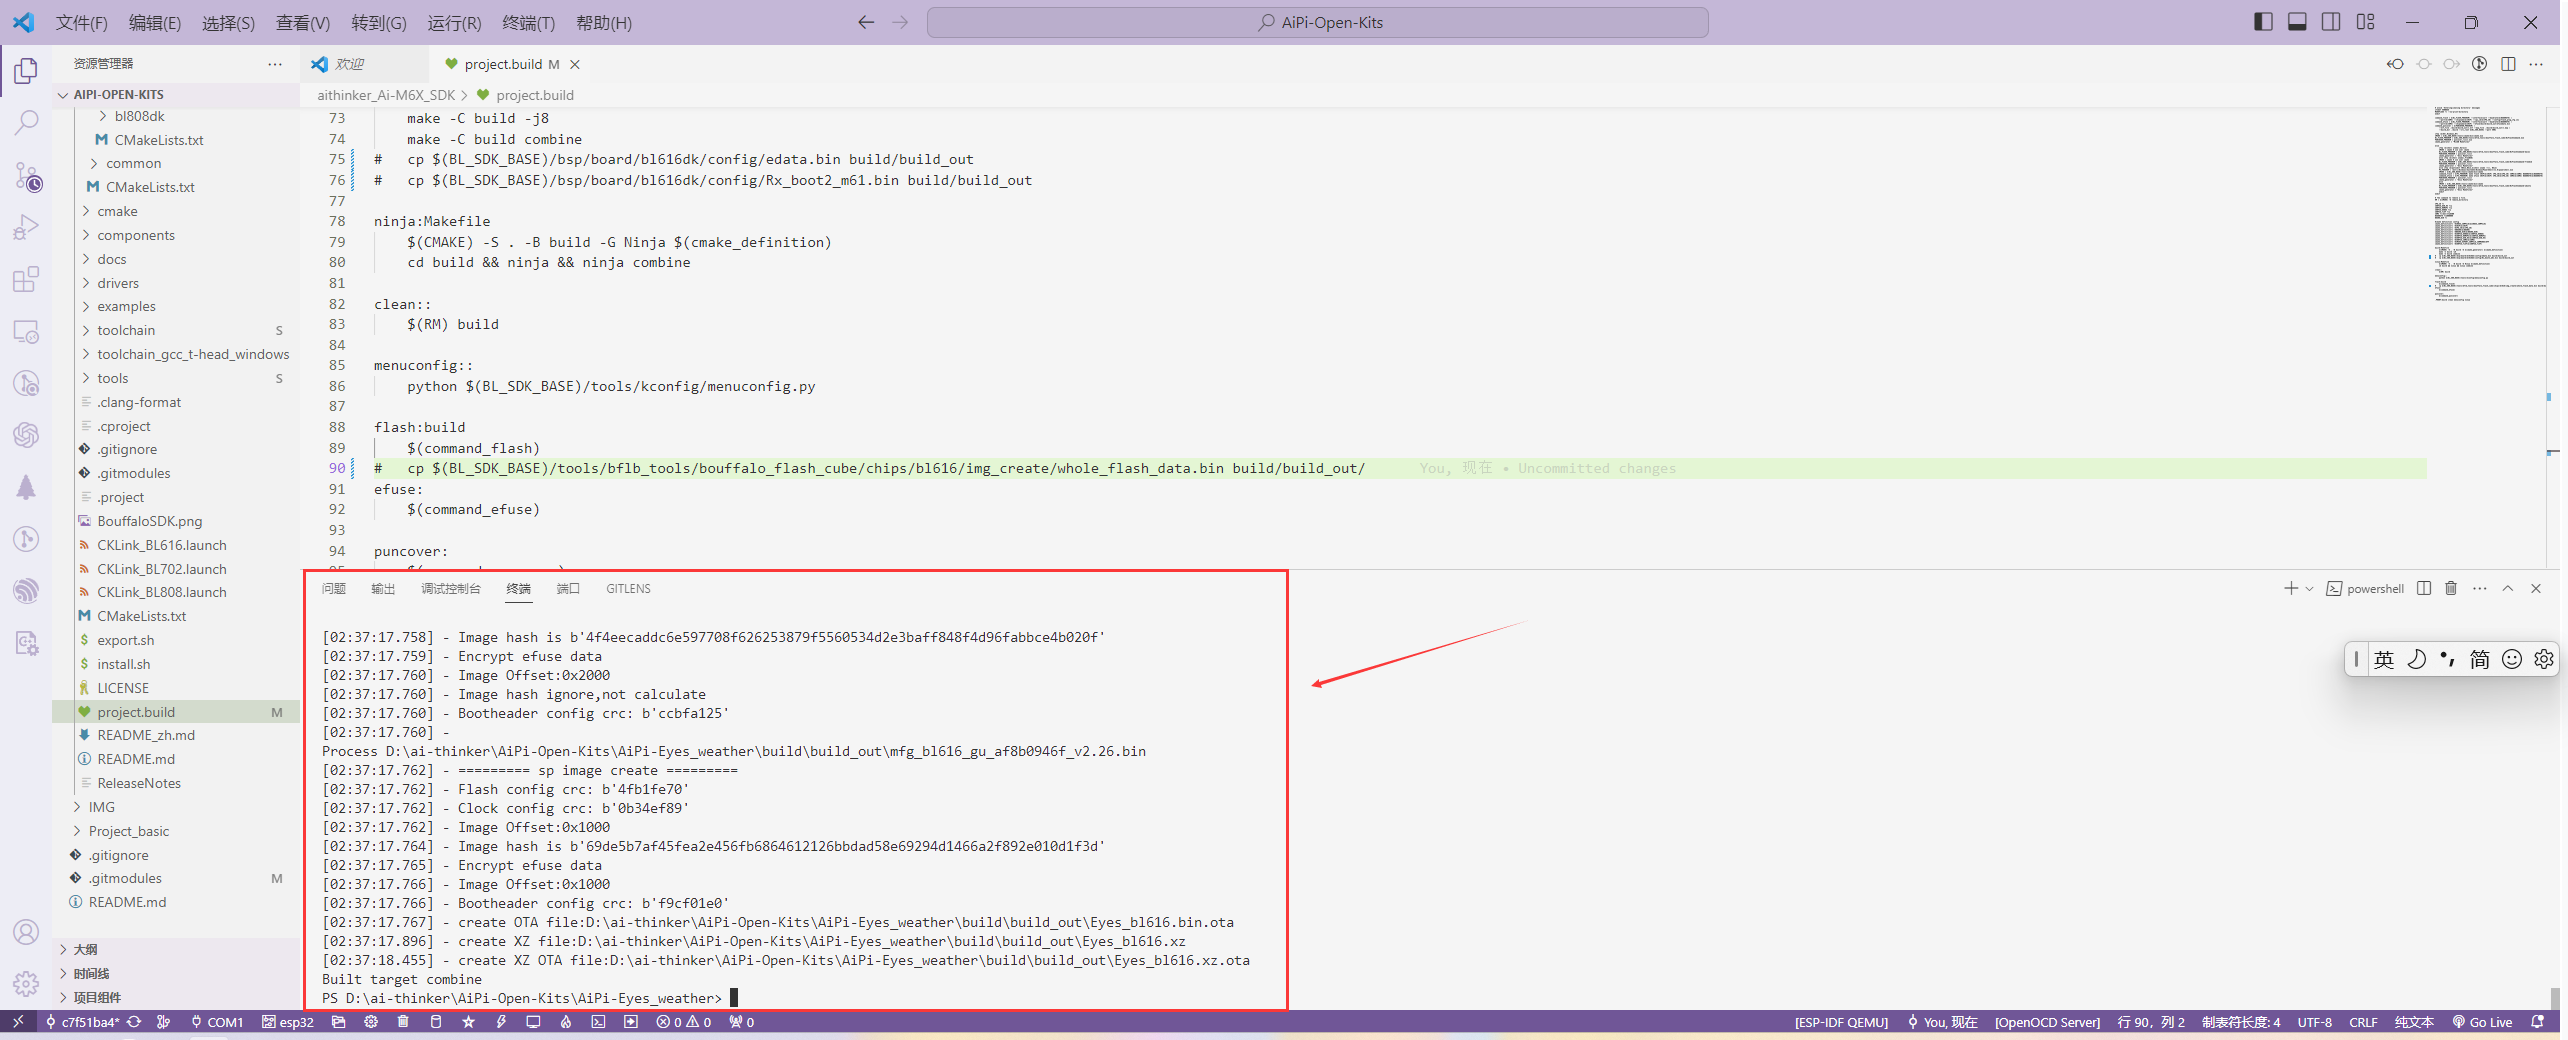2568x1040 pixels.
Task: Open notifications bell in status bar
Action: pyautogui.click(x=2537, y=1022)
